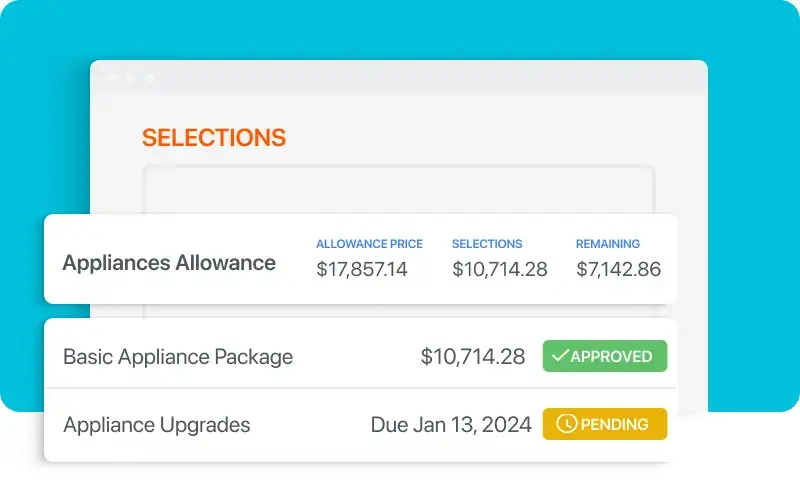This screenshot has width=800, height=500.
Task: Click the first window control dot
Action: 112,77
